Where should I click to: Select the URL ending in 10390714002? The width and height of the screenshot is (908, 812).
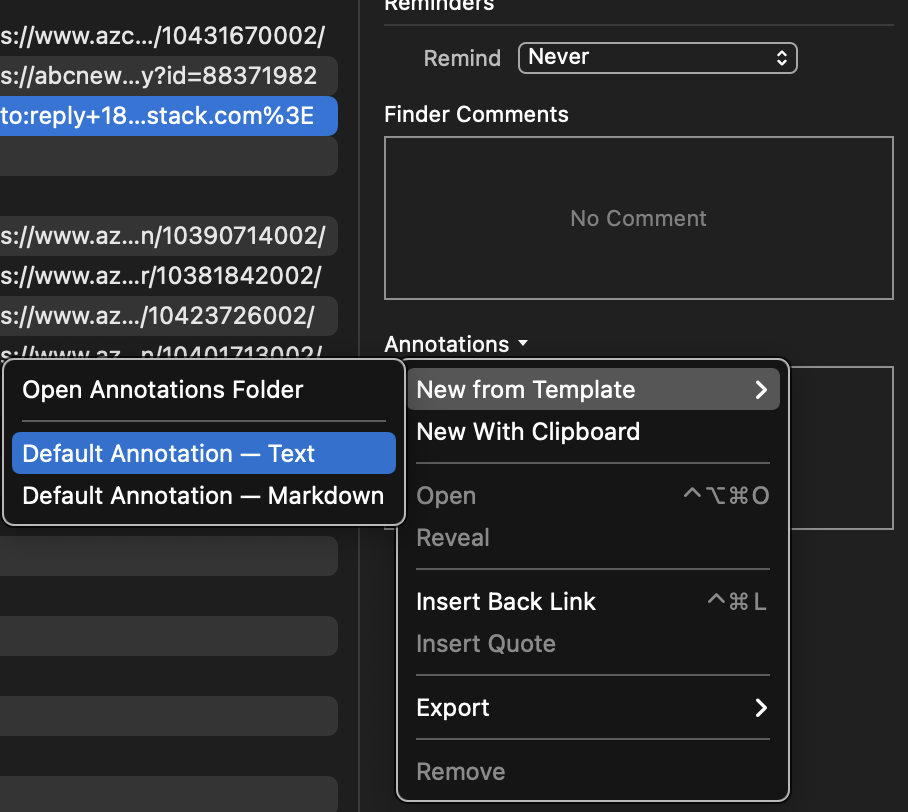click(160, 236)
